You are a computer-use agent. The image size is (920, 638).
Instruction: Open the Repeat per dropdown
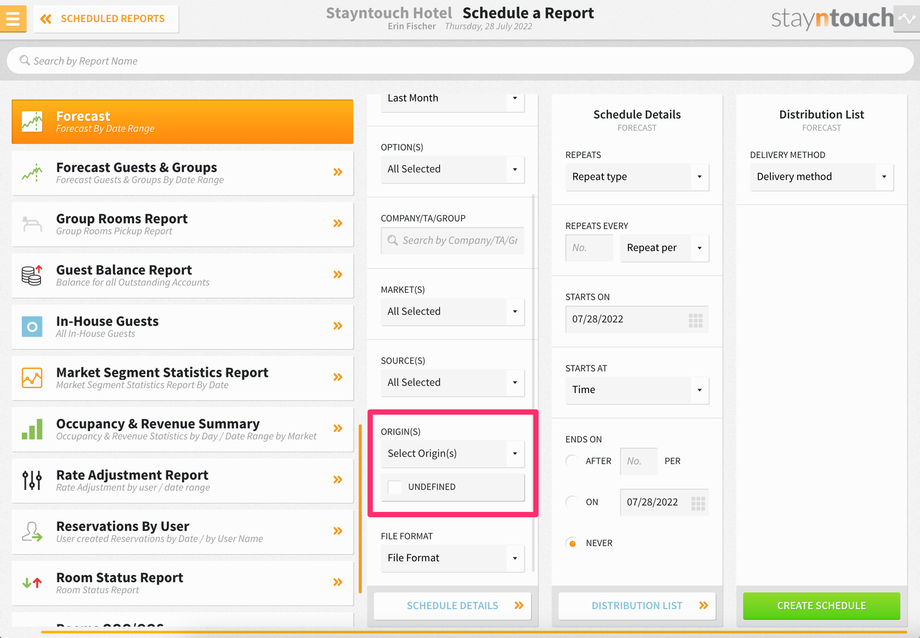point(665,248)
